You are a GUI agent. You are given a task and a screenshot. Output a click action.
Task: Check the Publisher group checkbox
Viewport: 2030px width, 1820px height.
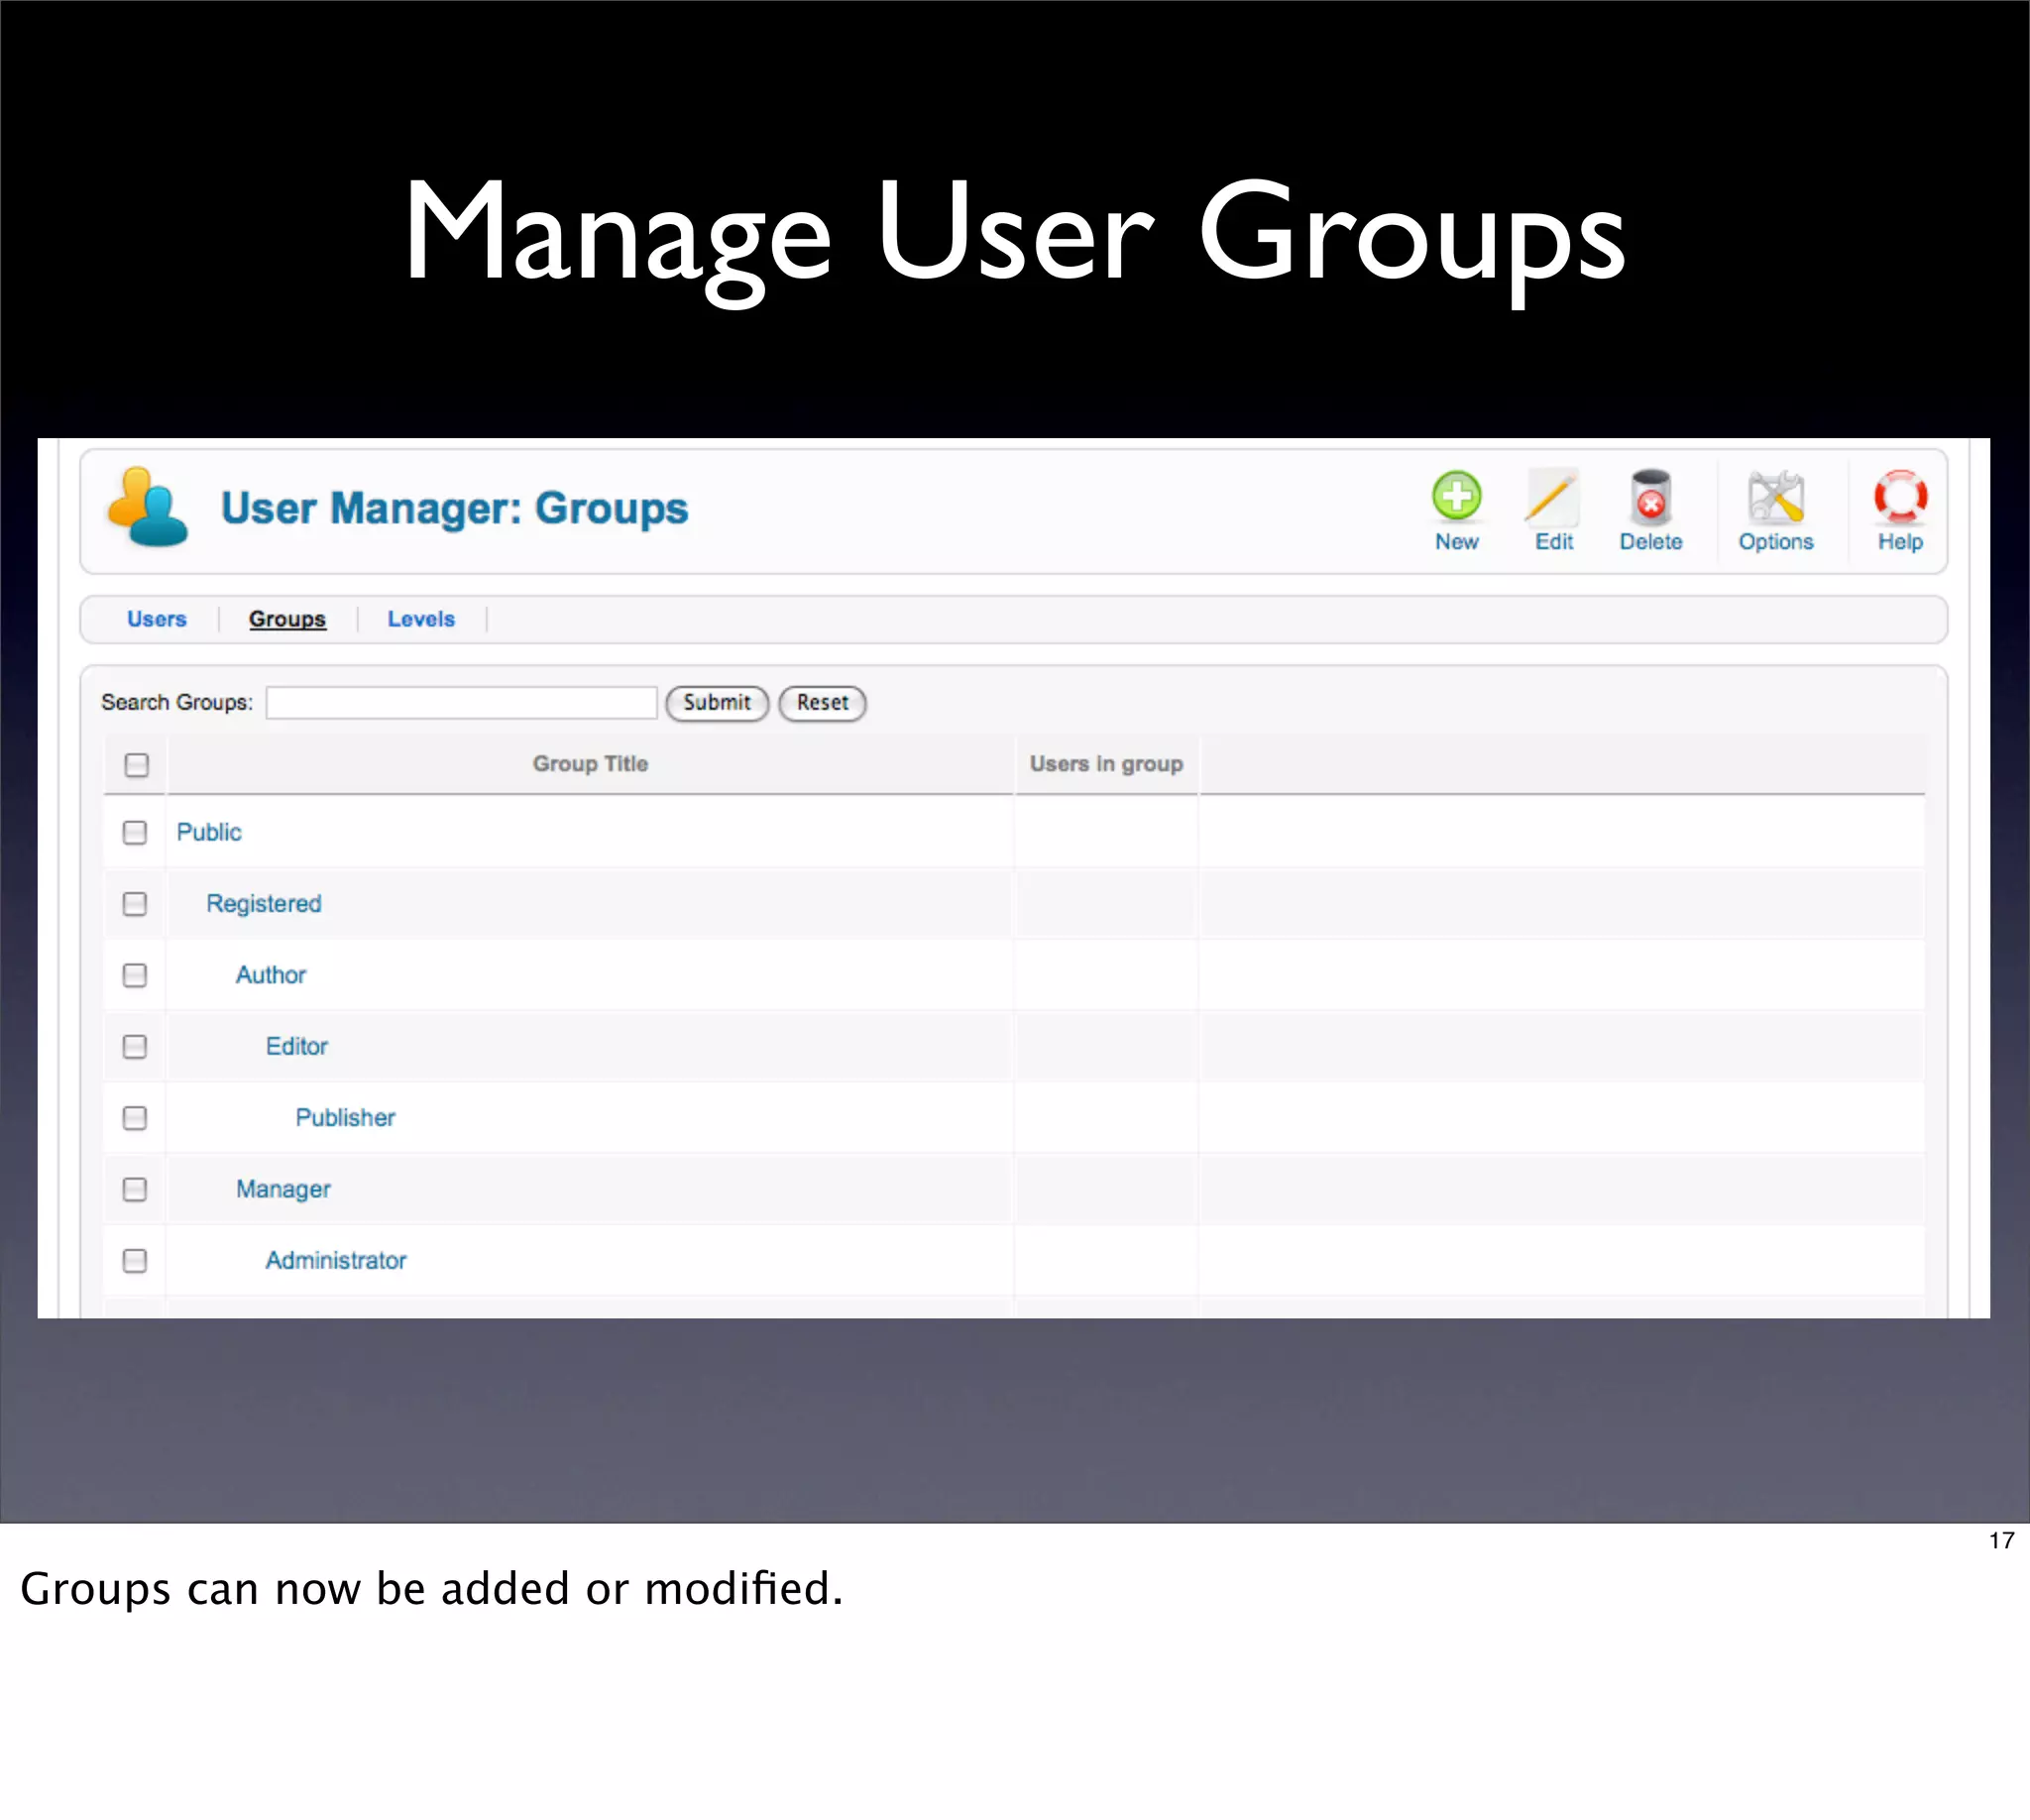135,1118
